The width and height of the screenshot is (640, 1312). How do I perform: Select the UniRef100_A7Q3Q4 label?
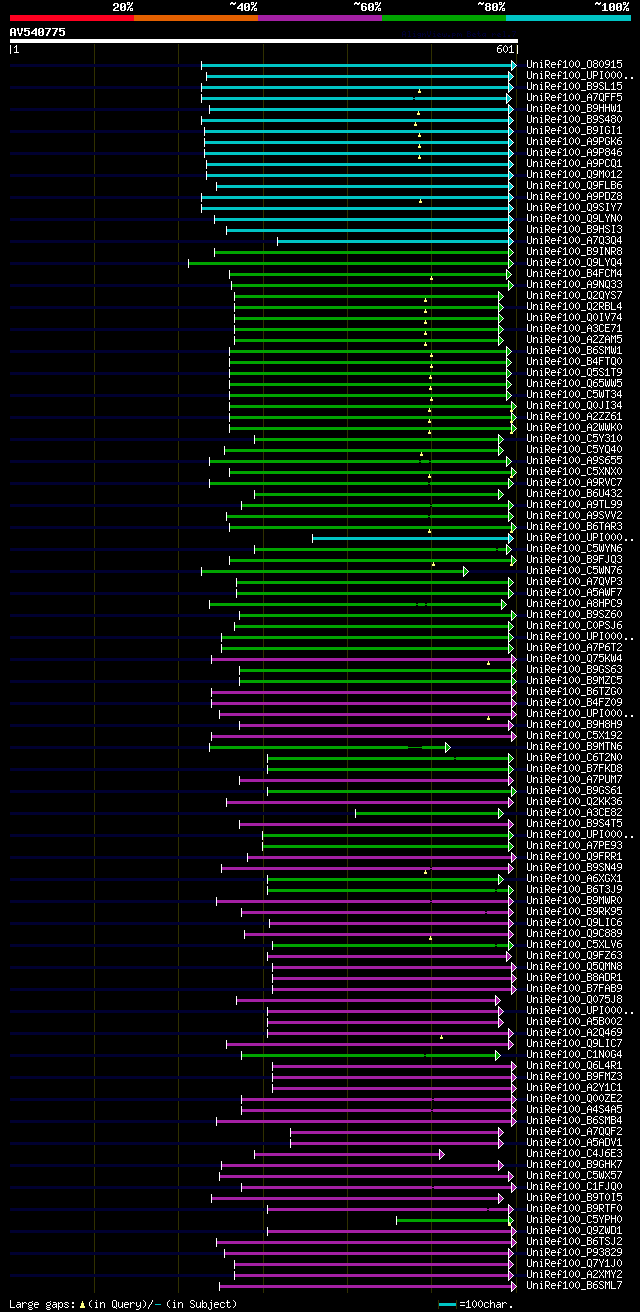(574, 240)
